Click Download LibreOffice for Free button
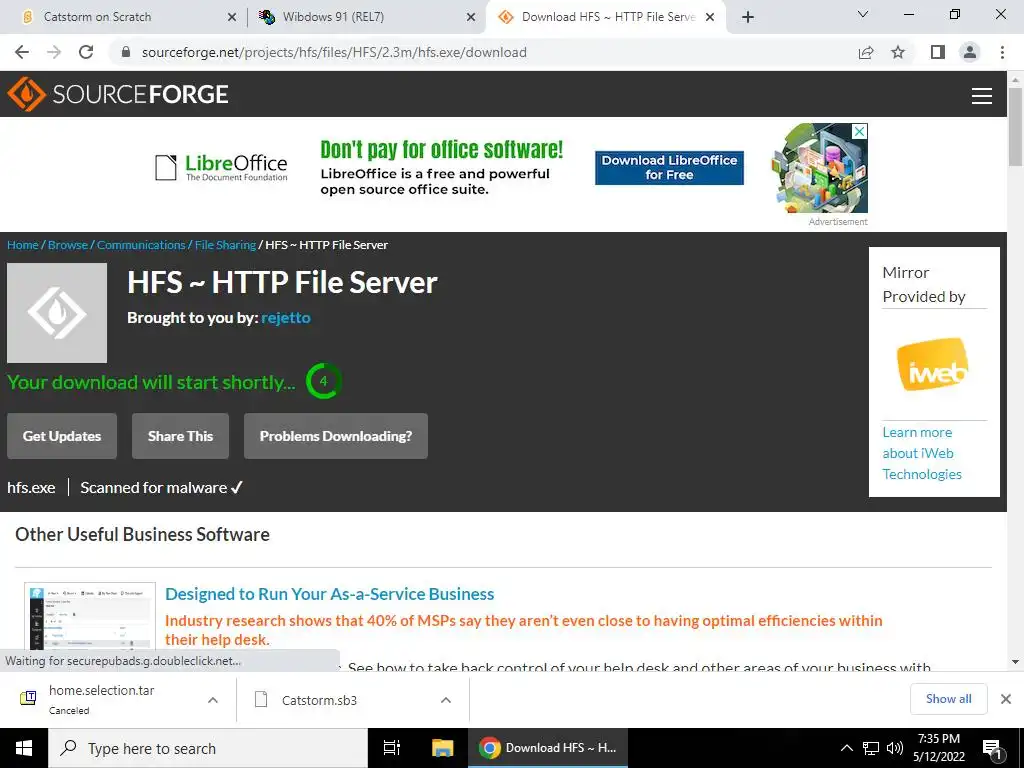The image size is (1024, 768). pos(669,168)
